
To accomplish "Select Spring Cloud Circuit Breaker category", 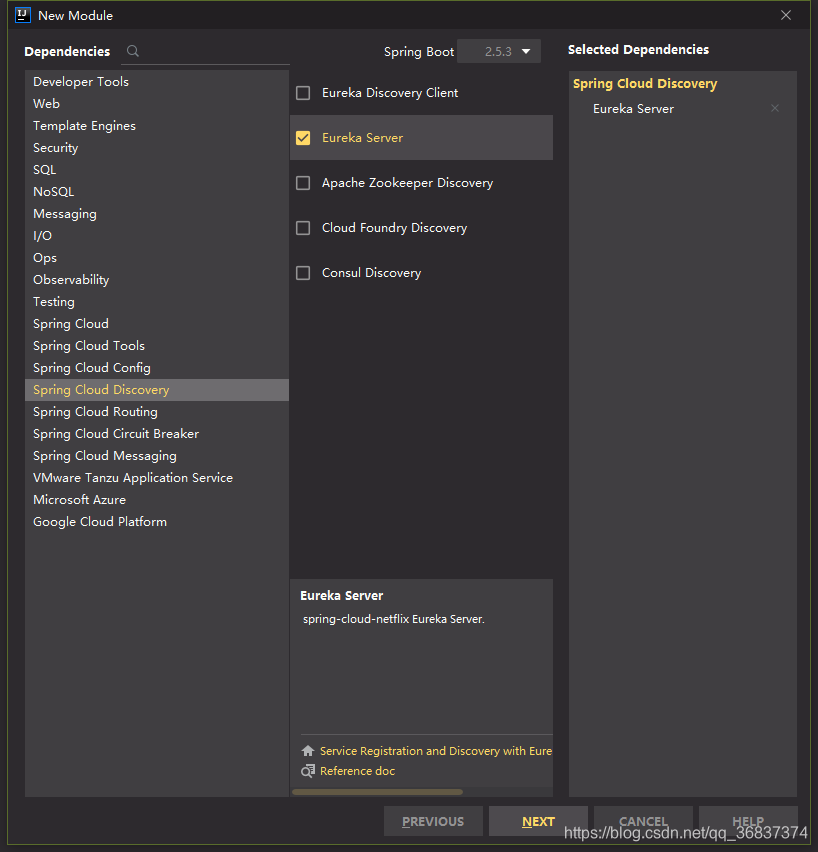I will click(157, 434).
